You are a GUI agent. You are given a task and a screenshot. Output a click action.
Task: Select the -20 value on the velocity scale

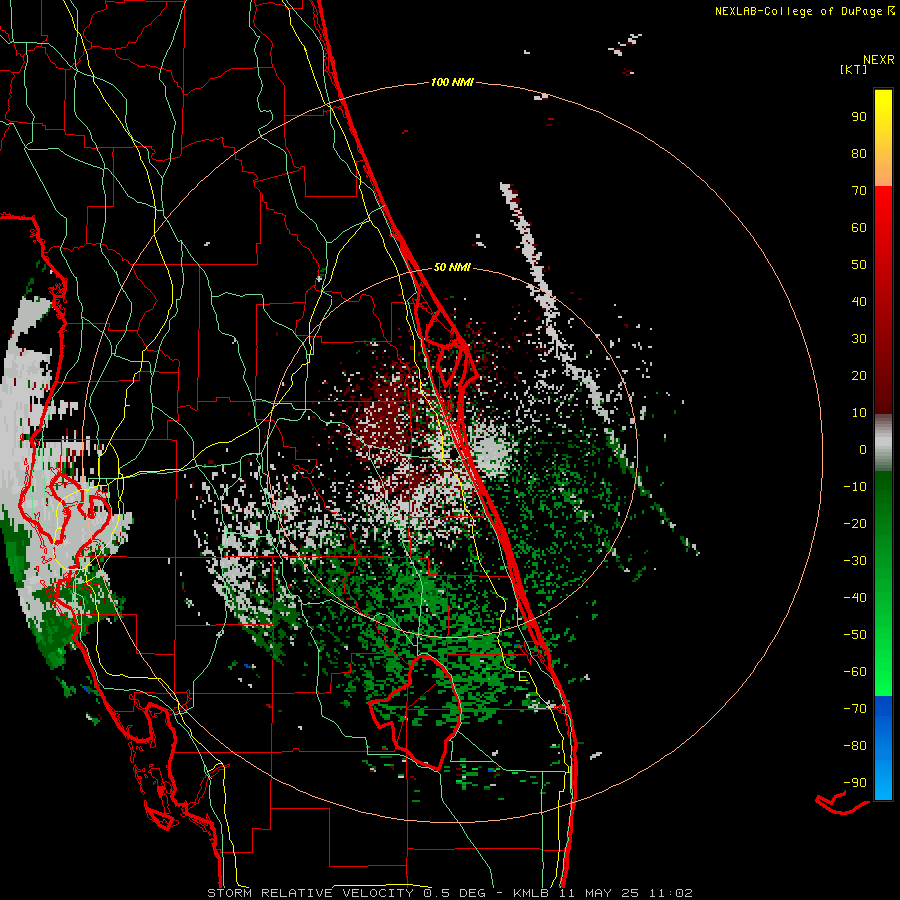coord(855,524)
